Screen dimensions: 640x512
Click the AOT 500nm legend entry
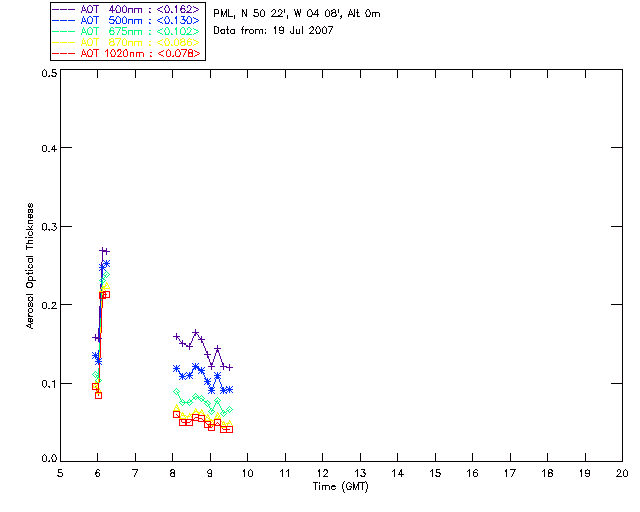point(126,20)
